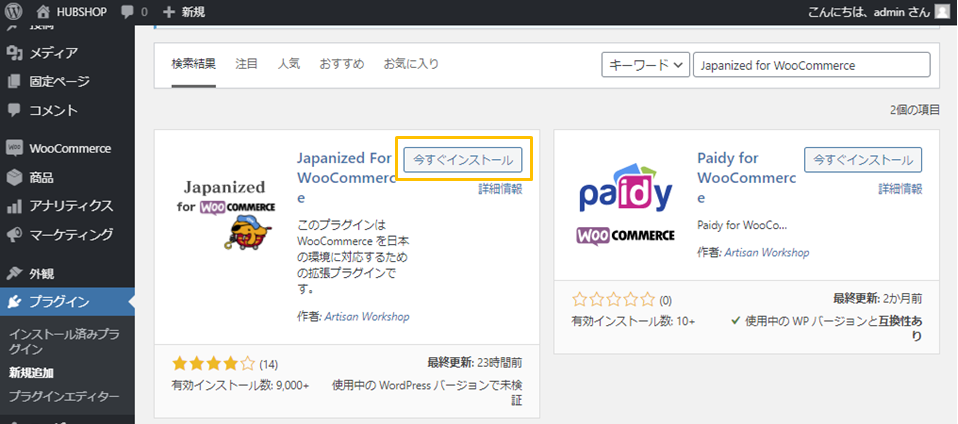Open こんにちは、admin さん account menu
The image size is (958, 424).
click(x=879, y=12)
